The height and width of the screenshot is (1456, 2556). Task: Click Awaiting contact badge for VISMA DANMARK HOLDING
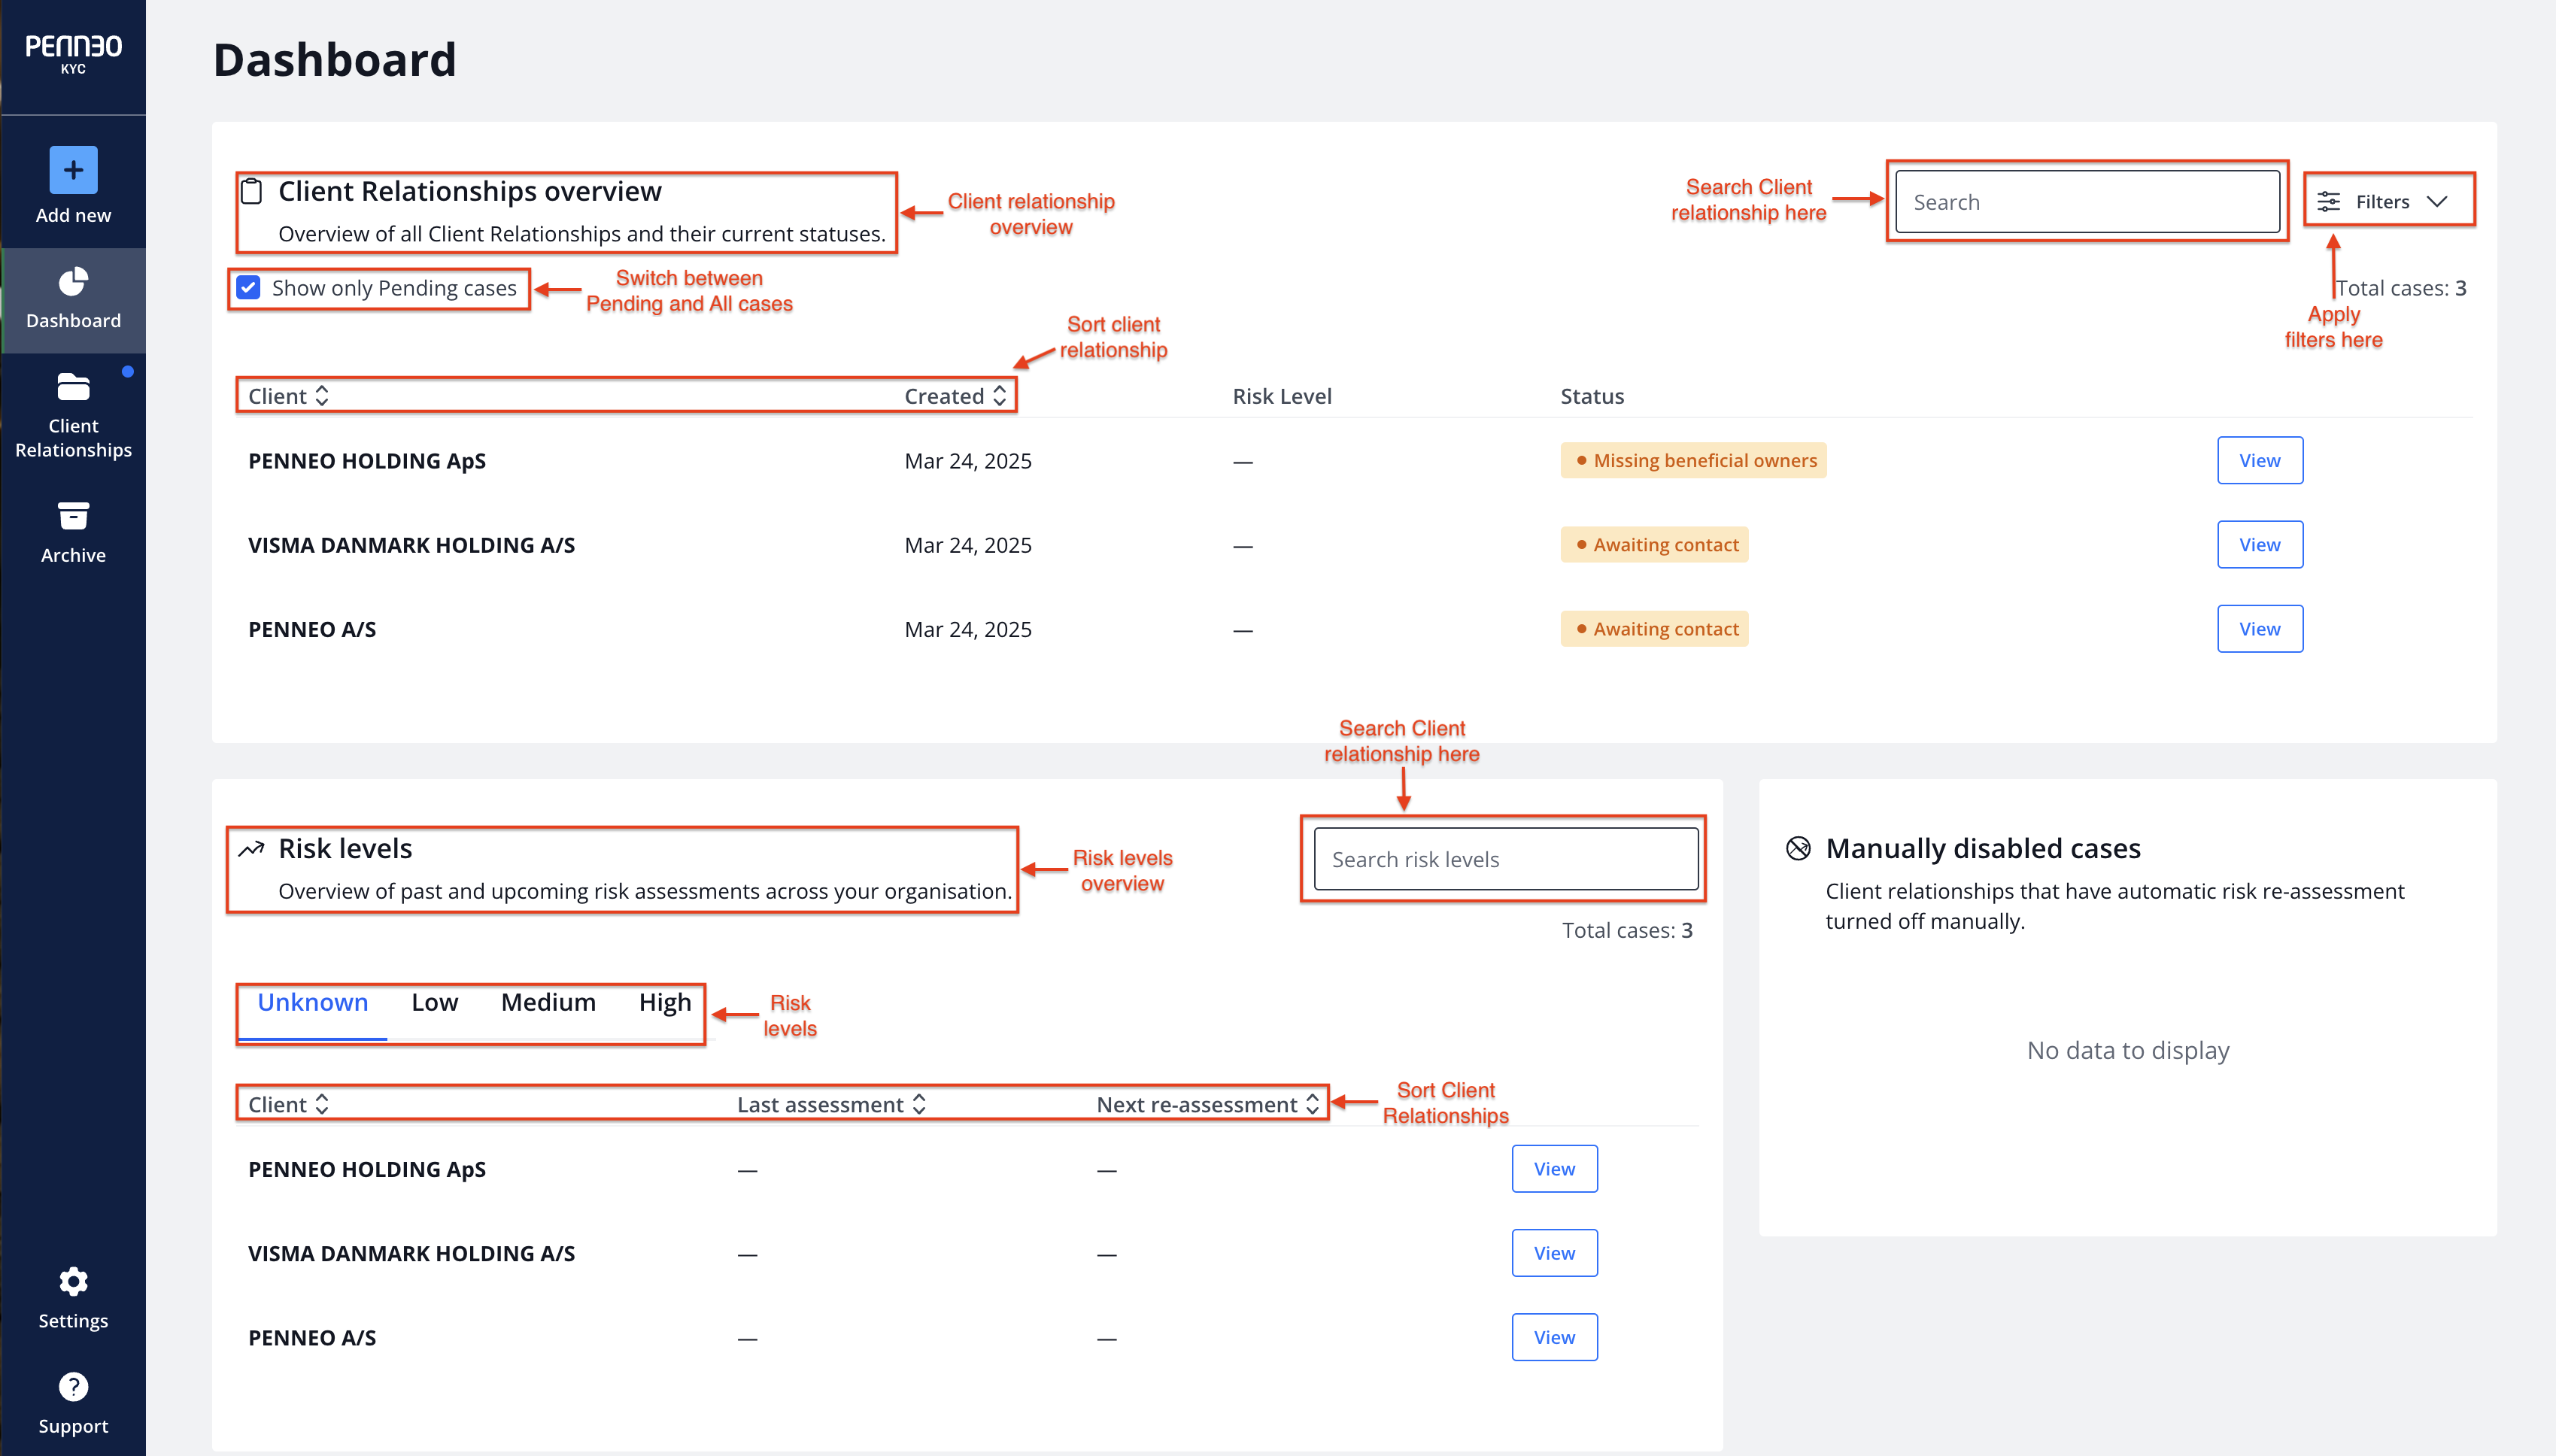[x=1654, y=544]
